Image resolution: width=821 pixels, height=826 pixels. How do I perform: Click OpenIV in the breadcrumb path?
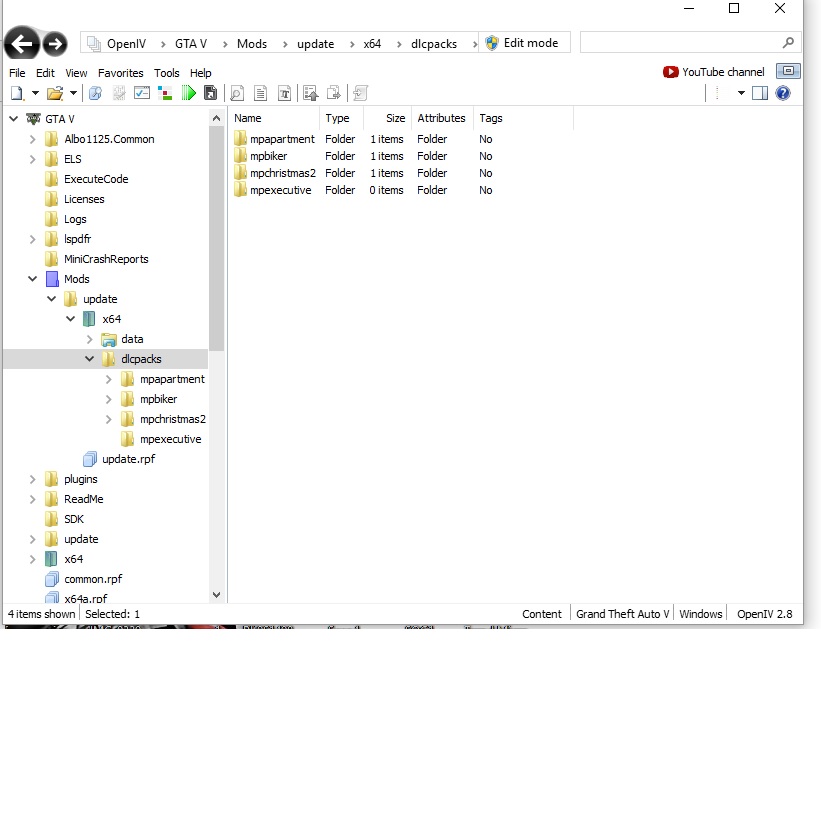[126, 44]
